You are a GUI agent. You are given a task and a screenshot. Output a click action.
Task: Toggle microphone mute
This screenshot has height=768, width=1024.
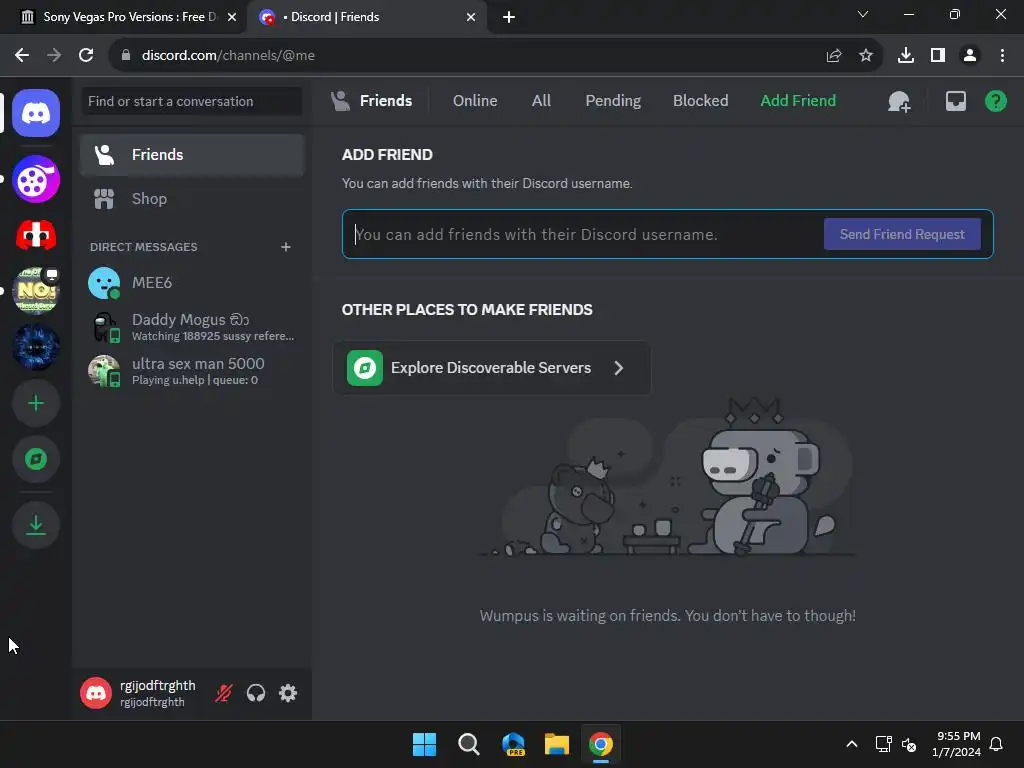point(223,693)
